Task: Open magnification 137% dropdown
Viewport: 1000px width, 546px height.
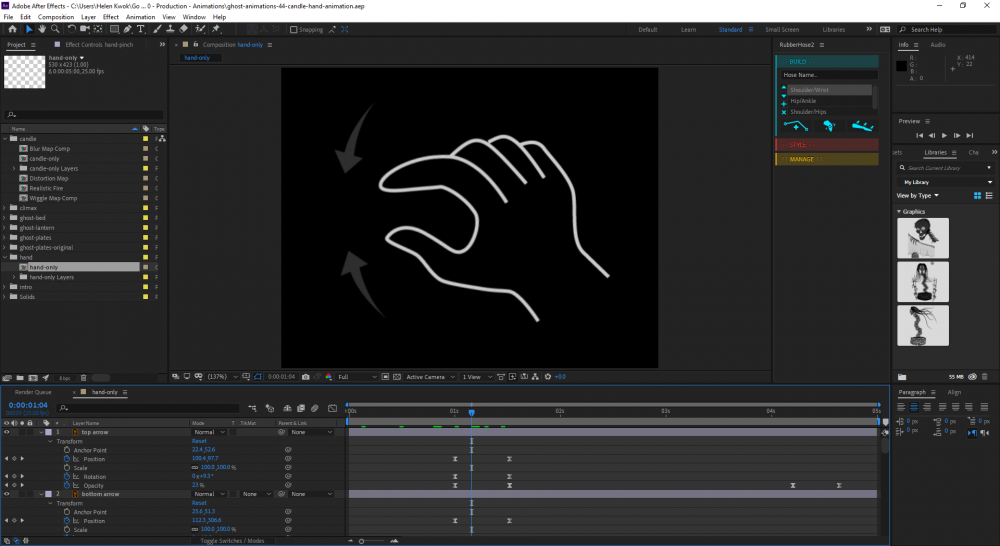Action: click(222, 377)
